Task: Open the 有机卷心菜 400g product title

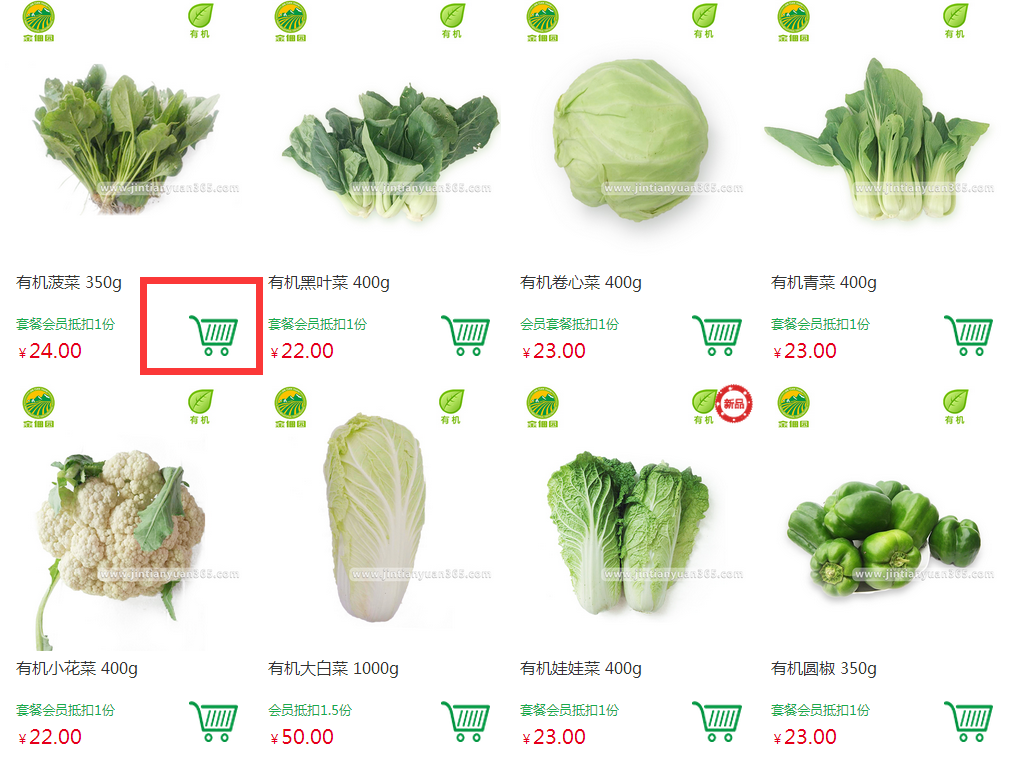Action: pos(580,282)
